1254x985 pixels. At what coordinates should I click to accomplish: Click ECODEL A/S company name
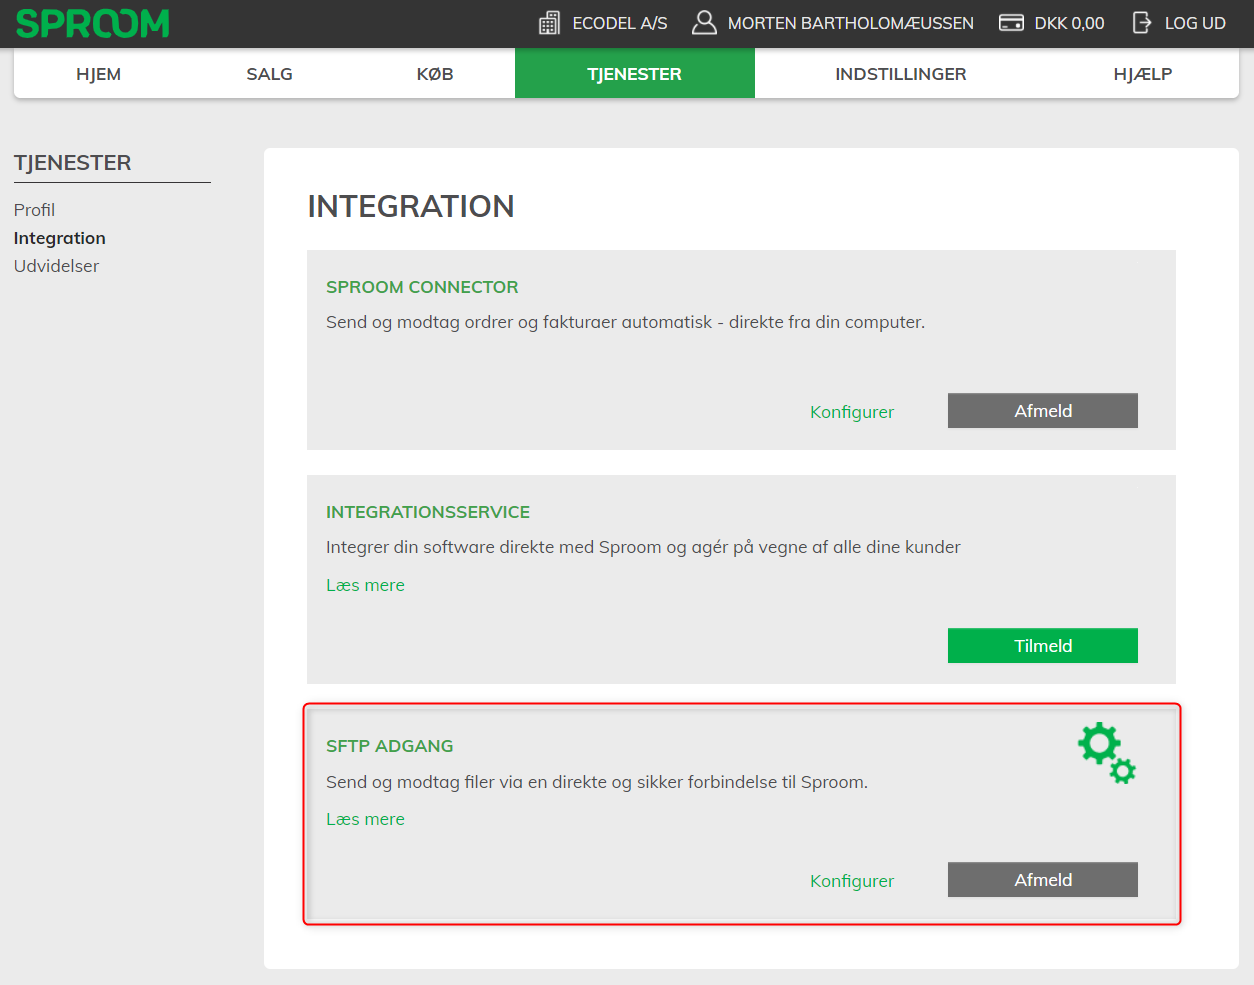click(x=620, y=23)
